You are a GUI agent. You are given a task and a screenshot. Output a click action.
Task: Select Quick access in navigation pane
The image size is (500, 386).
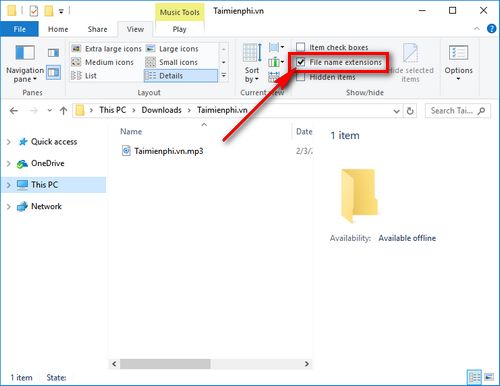(x=54, y=142)
